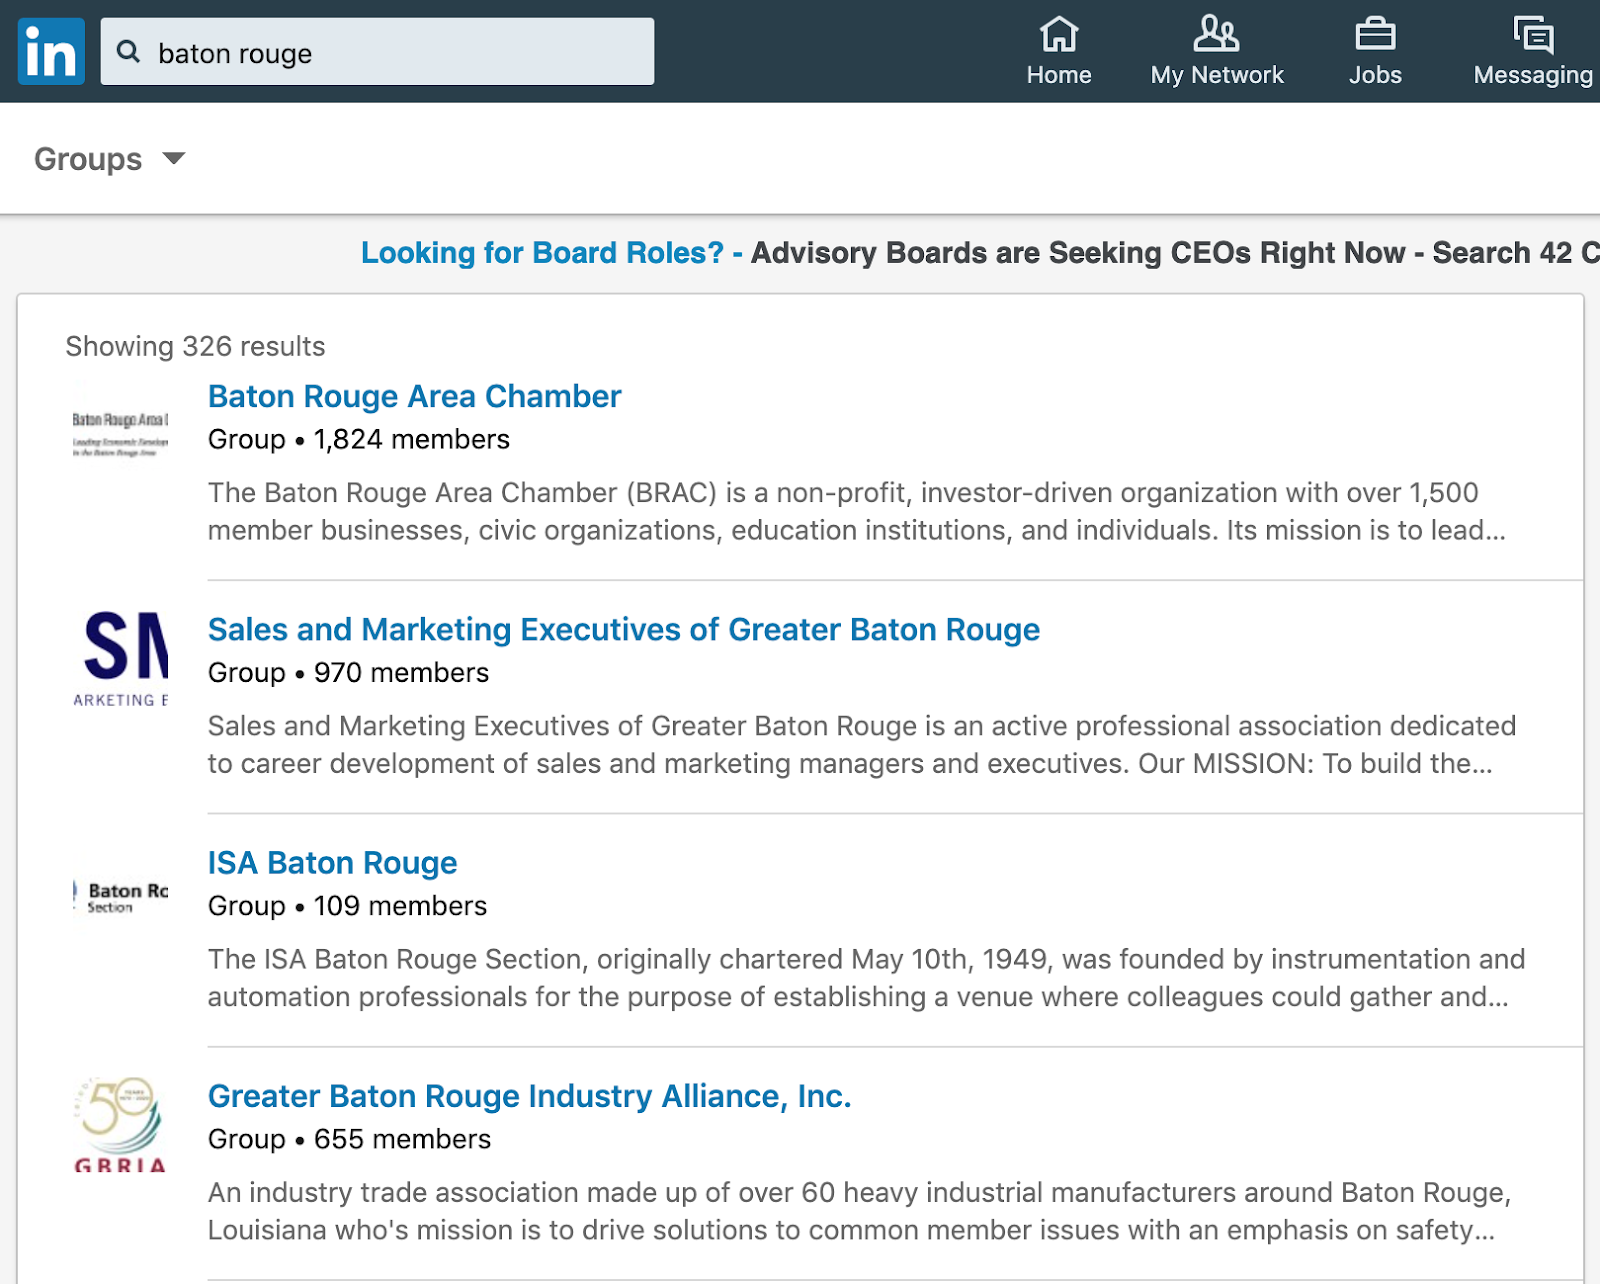Open the Messaging chat icon
This screenshot has width=1600, height=1284.
(1532, 34)
